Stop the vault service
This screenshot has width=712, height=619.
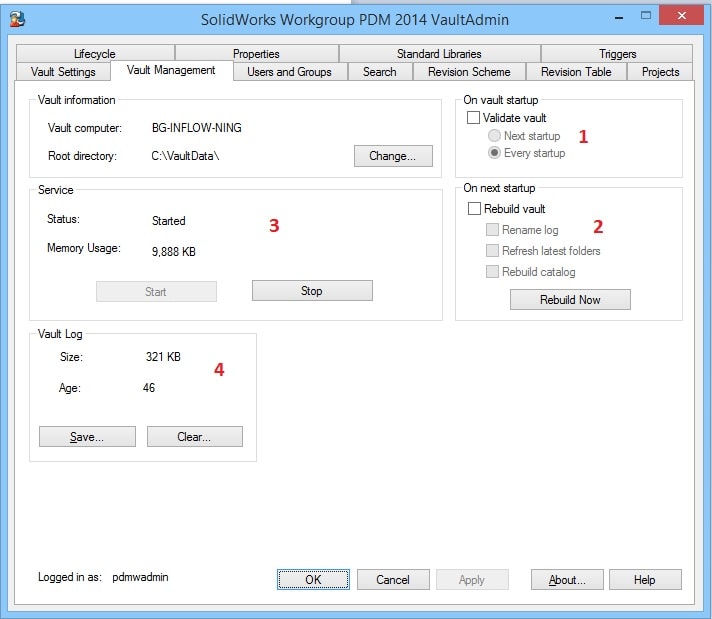(x=312, y=291)
